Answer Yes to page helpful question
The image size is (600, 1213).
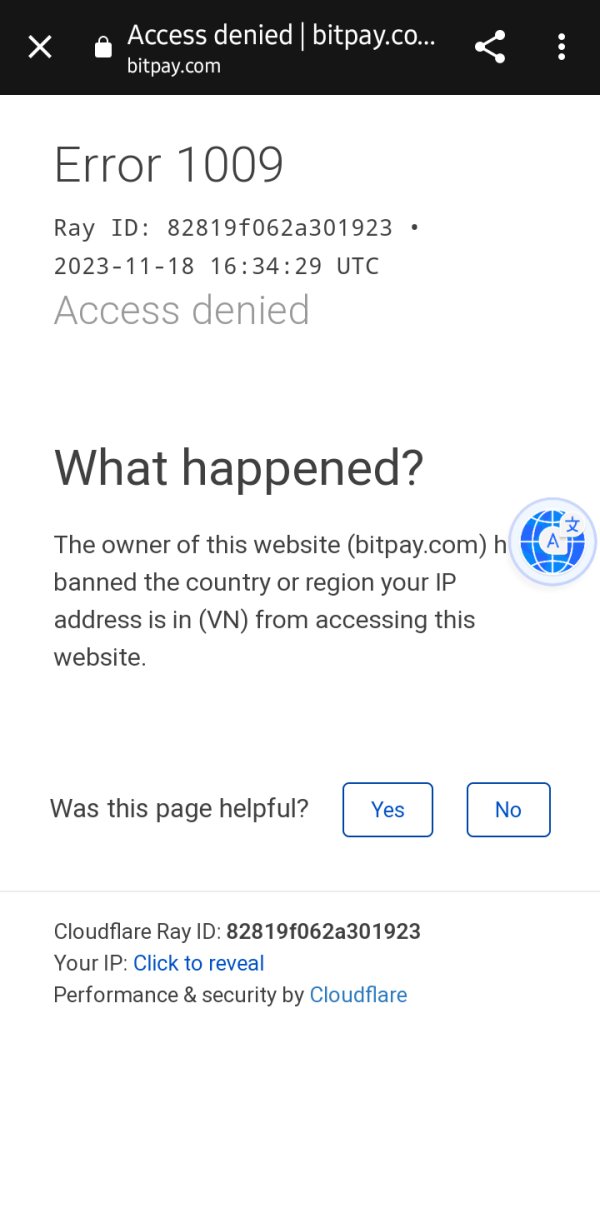coord(388,809)
